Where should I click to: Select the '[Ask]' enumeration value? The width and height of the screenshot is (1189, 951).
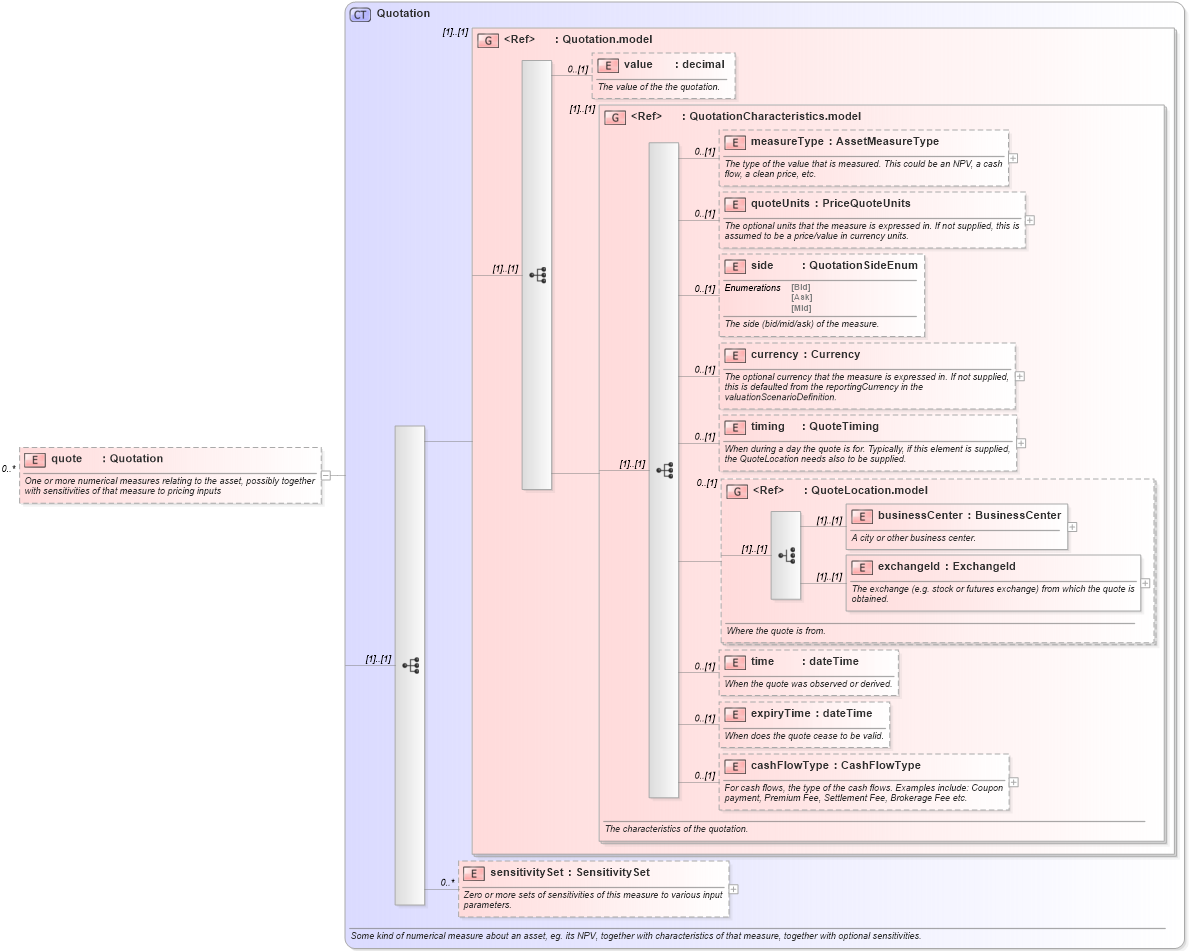tap(802, 297)
